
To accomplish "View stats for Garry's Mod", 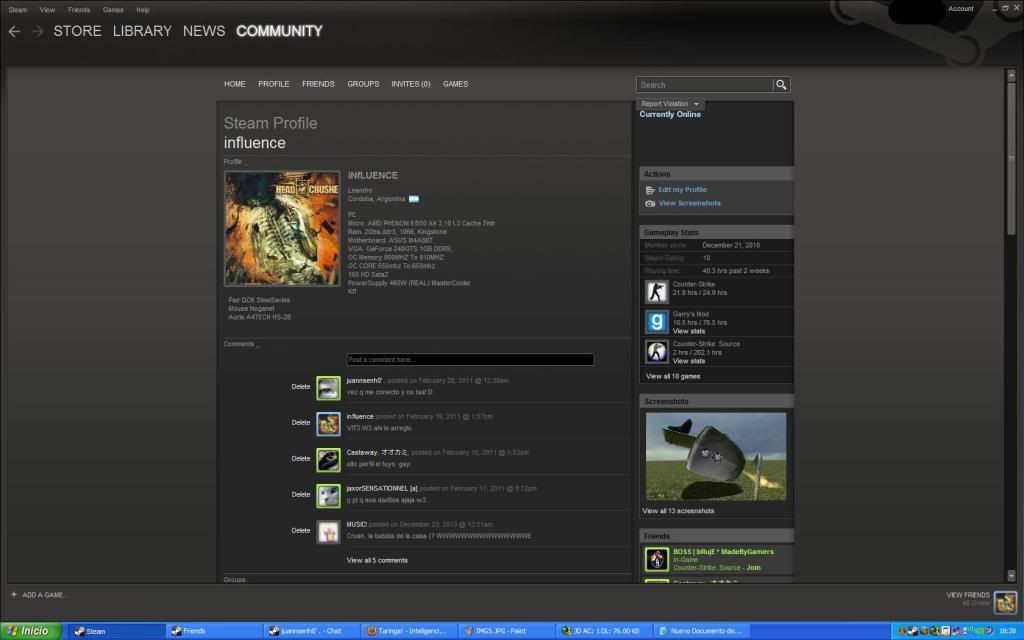I will click(688, 332).
